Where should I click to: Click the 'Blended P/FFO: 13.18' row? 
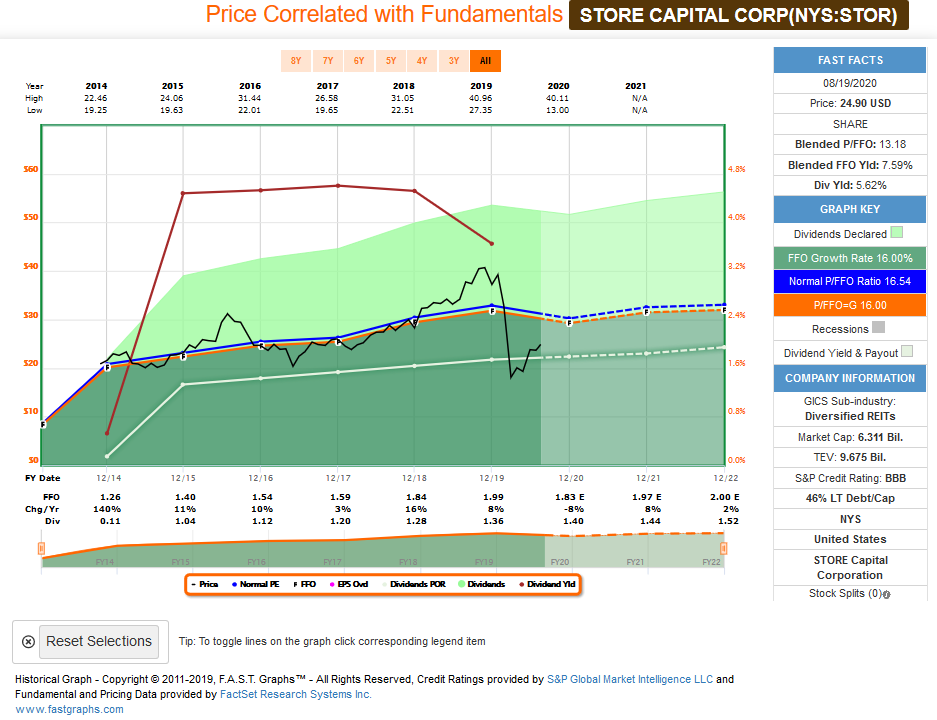tap(850, 144)
